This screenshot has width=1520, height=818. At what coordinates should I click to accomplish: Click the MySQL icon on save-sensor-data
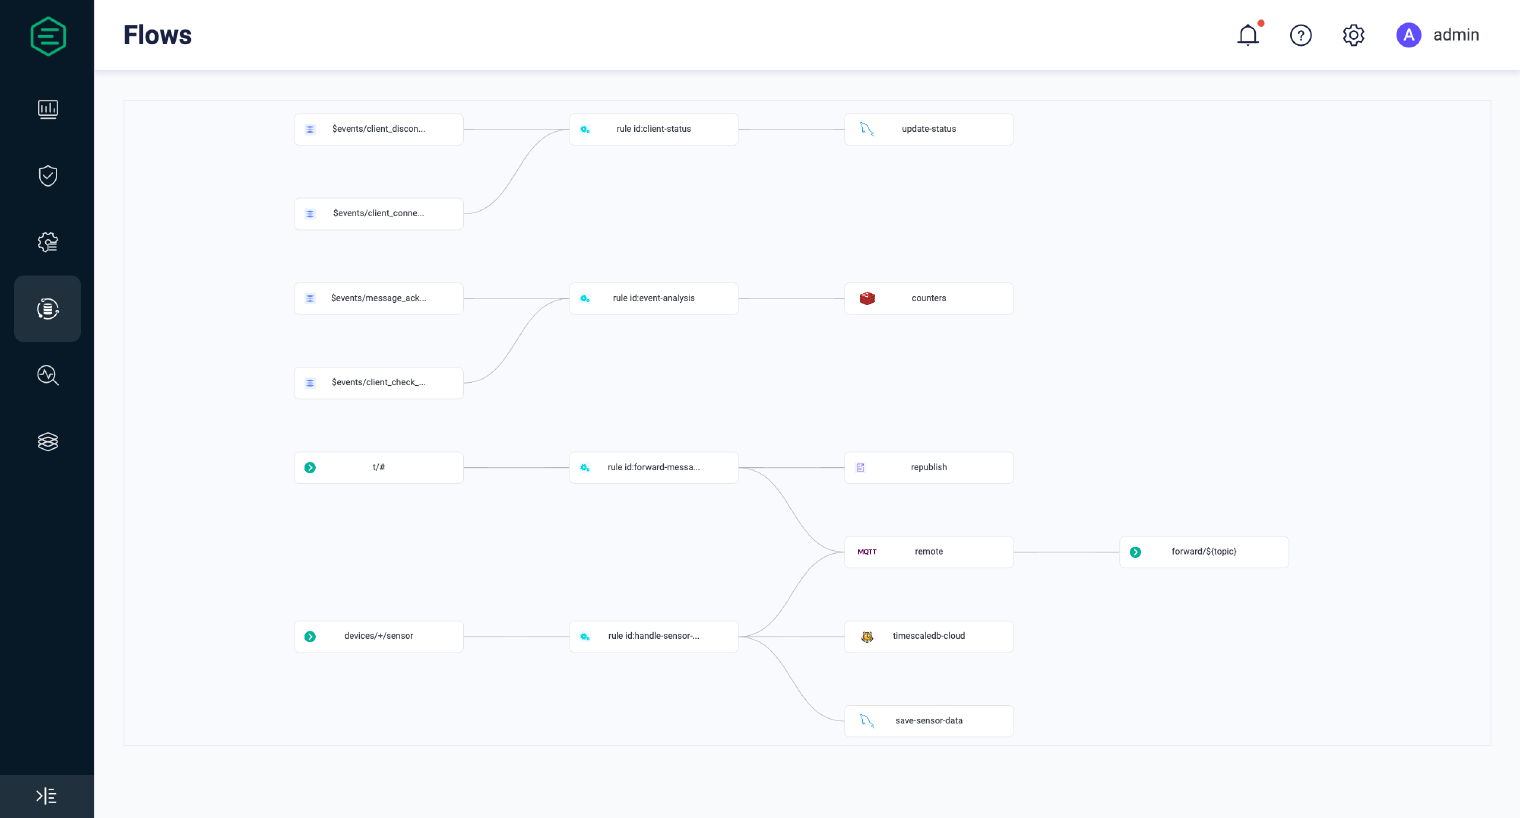point(867,721)
